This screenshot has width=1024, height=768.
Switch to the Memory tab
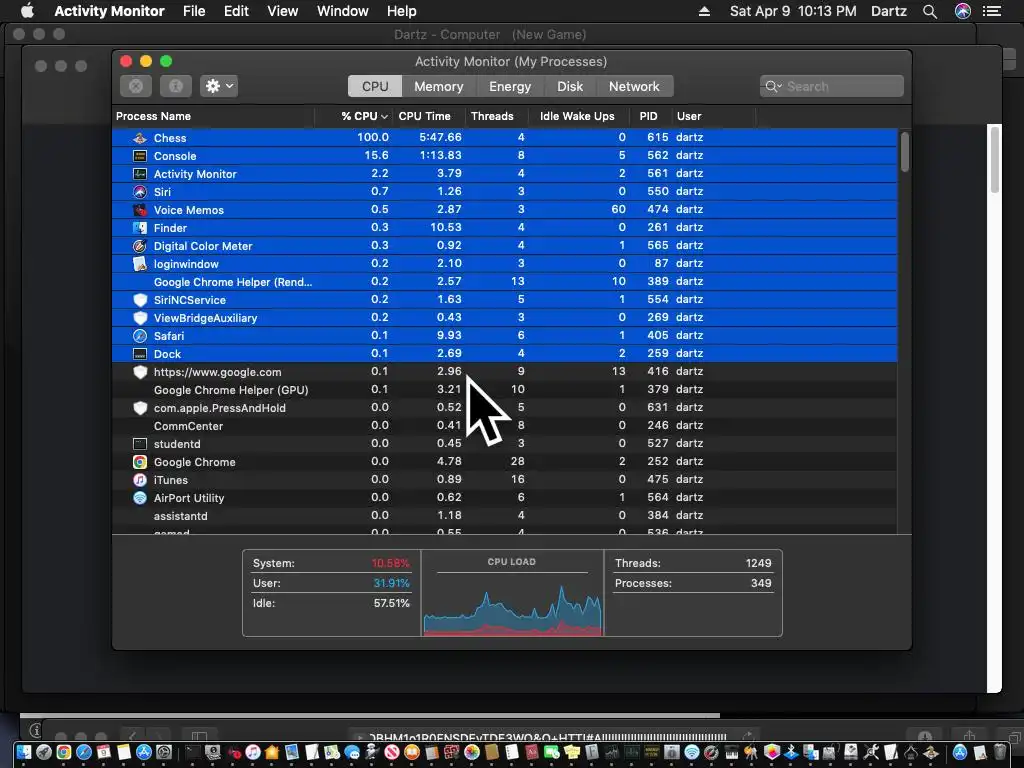438,86
